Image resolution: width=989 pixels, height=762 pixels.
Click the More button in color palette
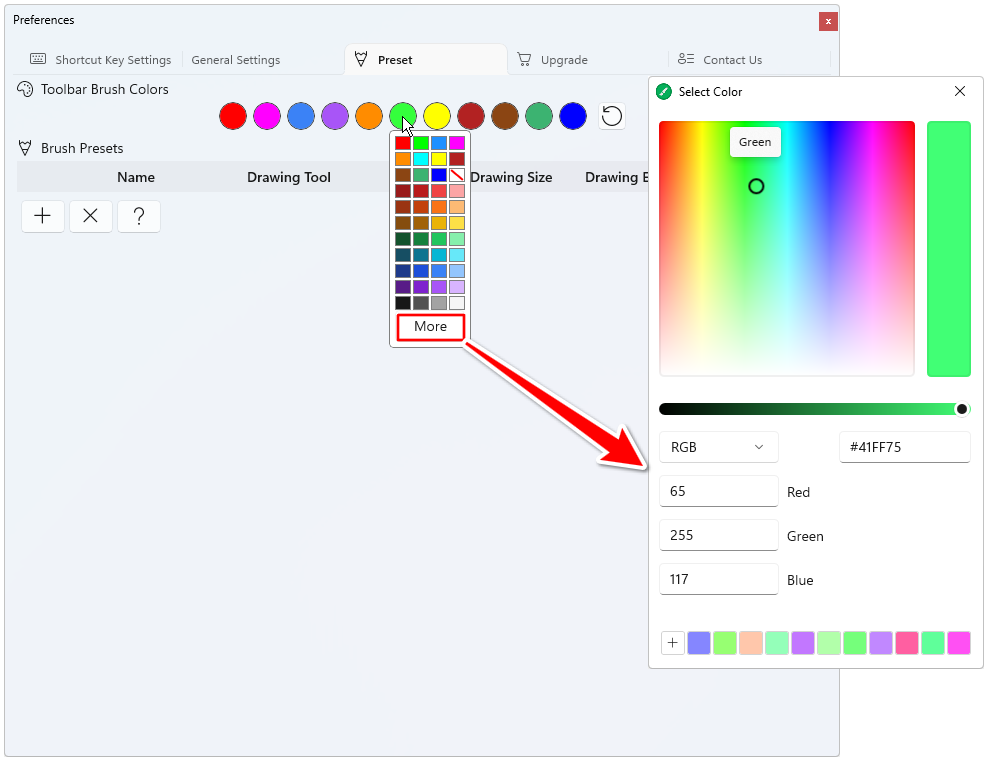pyautogui.click(x=431, y=327)
